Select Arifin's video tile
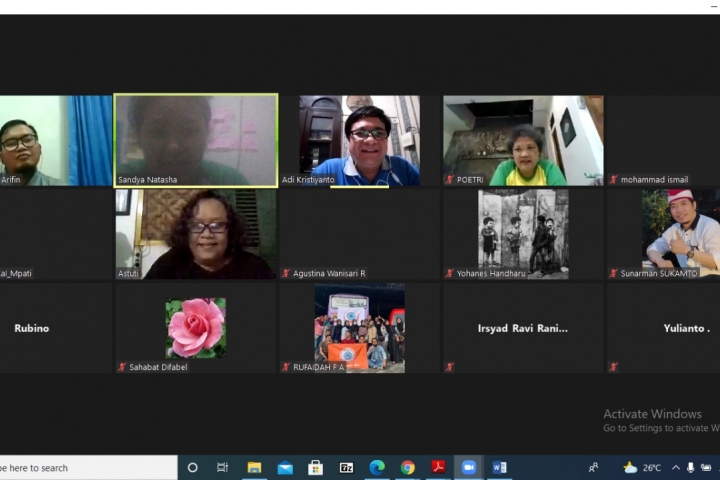This screenshot has width=720, height=480. [x=56, y=141]
